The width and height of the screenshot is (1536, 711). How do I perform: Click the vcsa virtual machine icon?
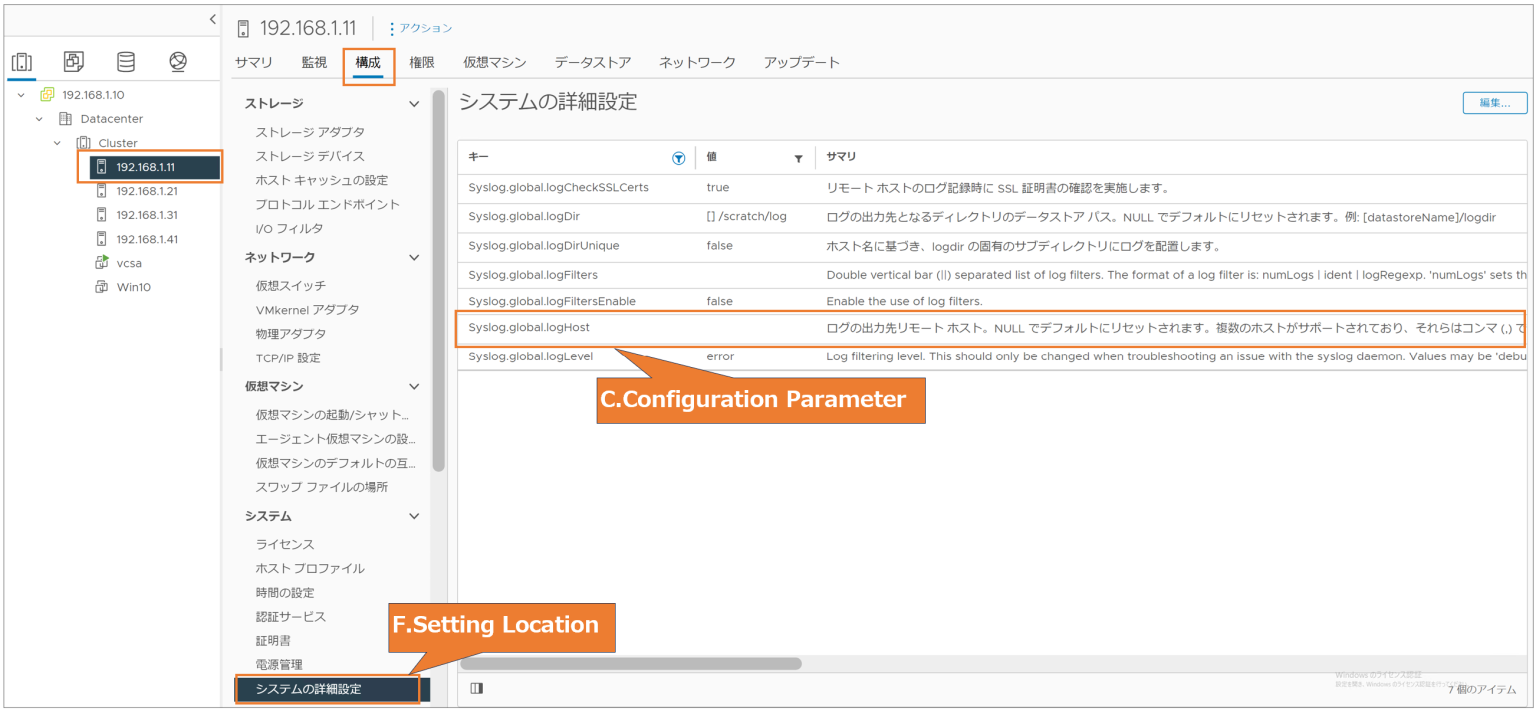[x=101, y=263]
